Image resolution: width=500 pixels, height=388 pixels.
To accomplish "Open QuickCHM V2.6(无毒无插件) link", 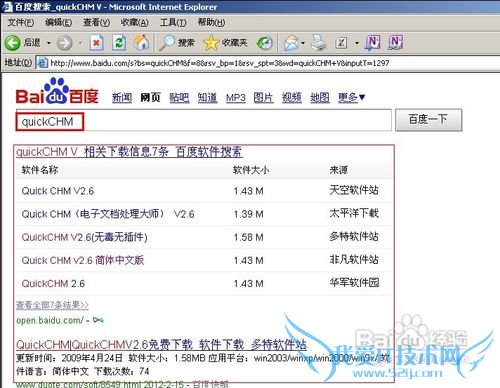I will (x=84, y=237).
